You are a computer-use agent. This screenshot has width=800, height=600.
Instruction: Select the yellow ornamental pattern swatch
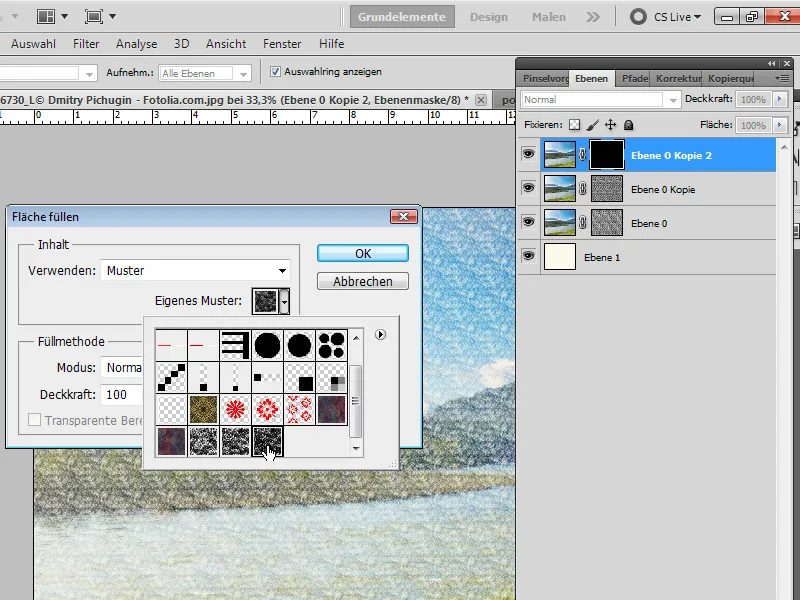(x=203, y=409)
